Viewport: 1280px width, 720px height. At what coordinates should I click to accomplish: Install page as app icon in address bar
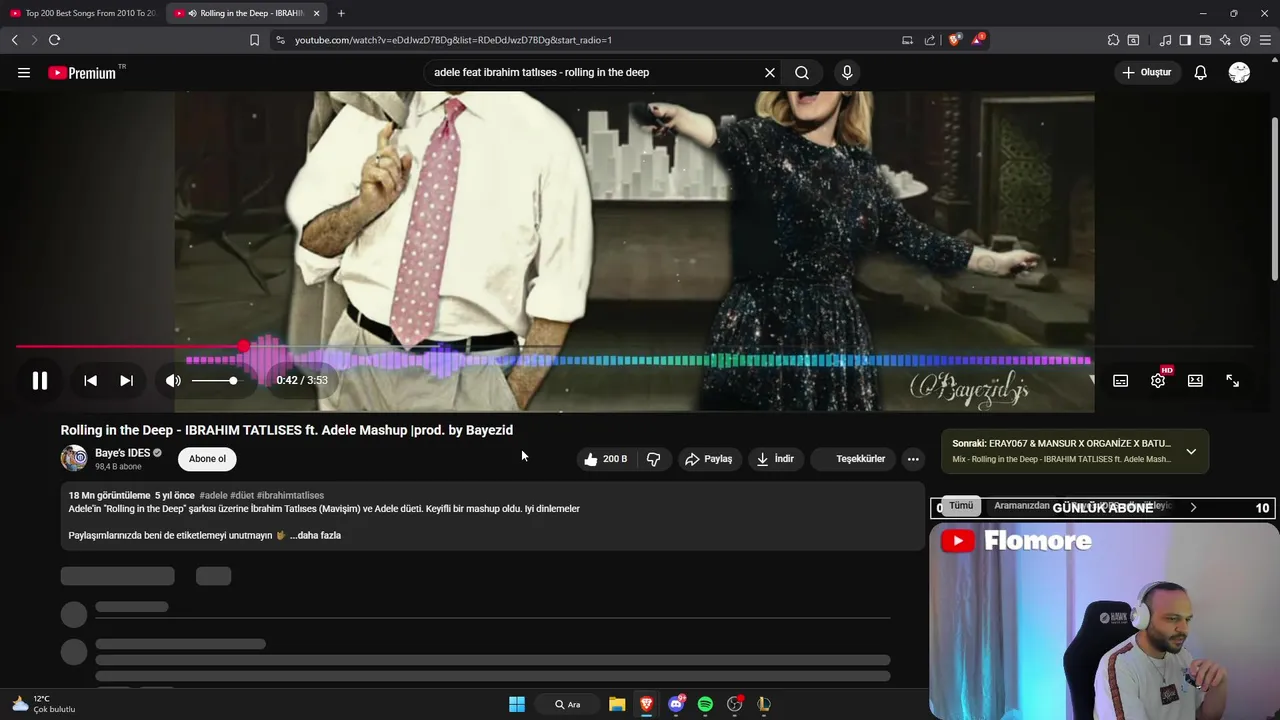[907, 40]
